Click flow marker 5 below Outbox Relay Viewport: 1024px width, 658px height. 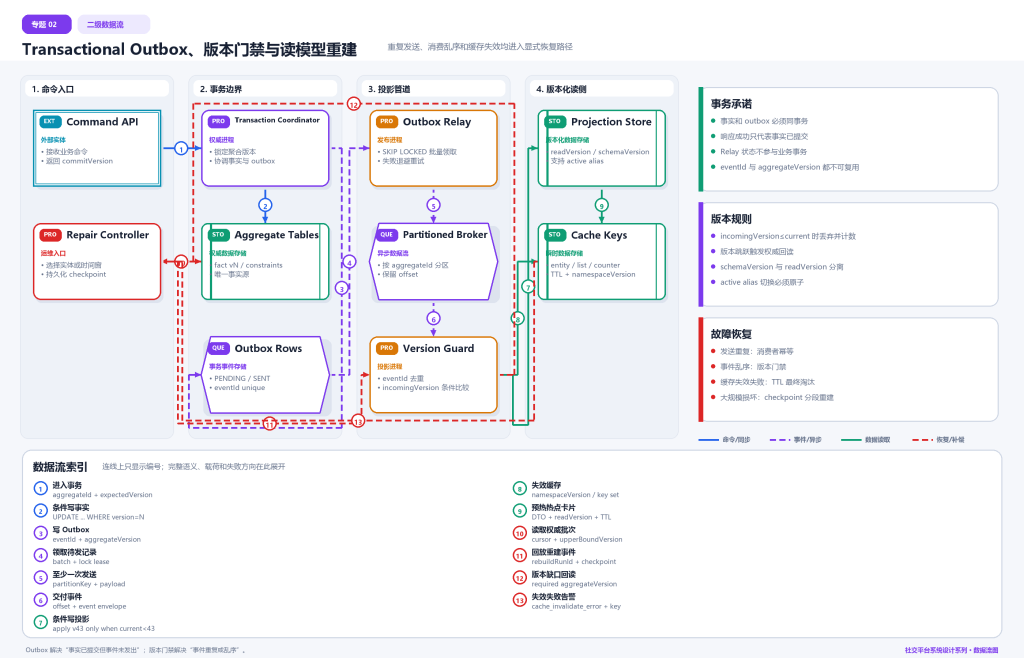click(x=433, y=206)
